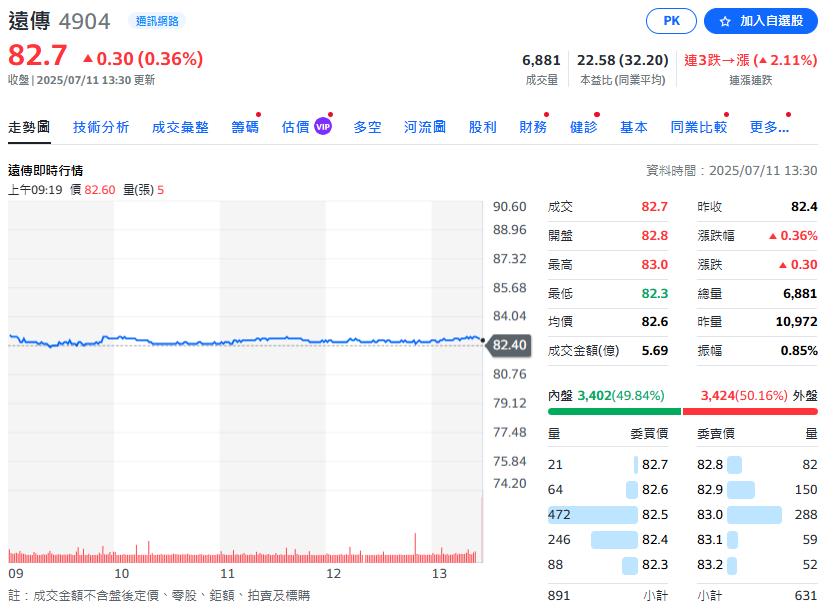This screenshot has width=833, height=612.
Task: Click ask price 82.8 row
Action: click(757, 464)
